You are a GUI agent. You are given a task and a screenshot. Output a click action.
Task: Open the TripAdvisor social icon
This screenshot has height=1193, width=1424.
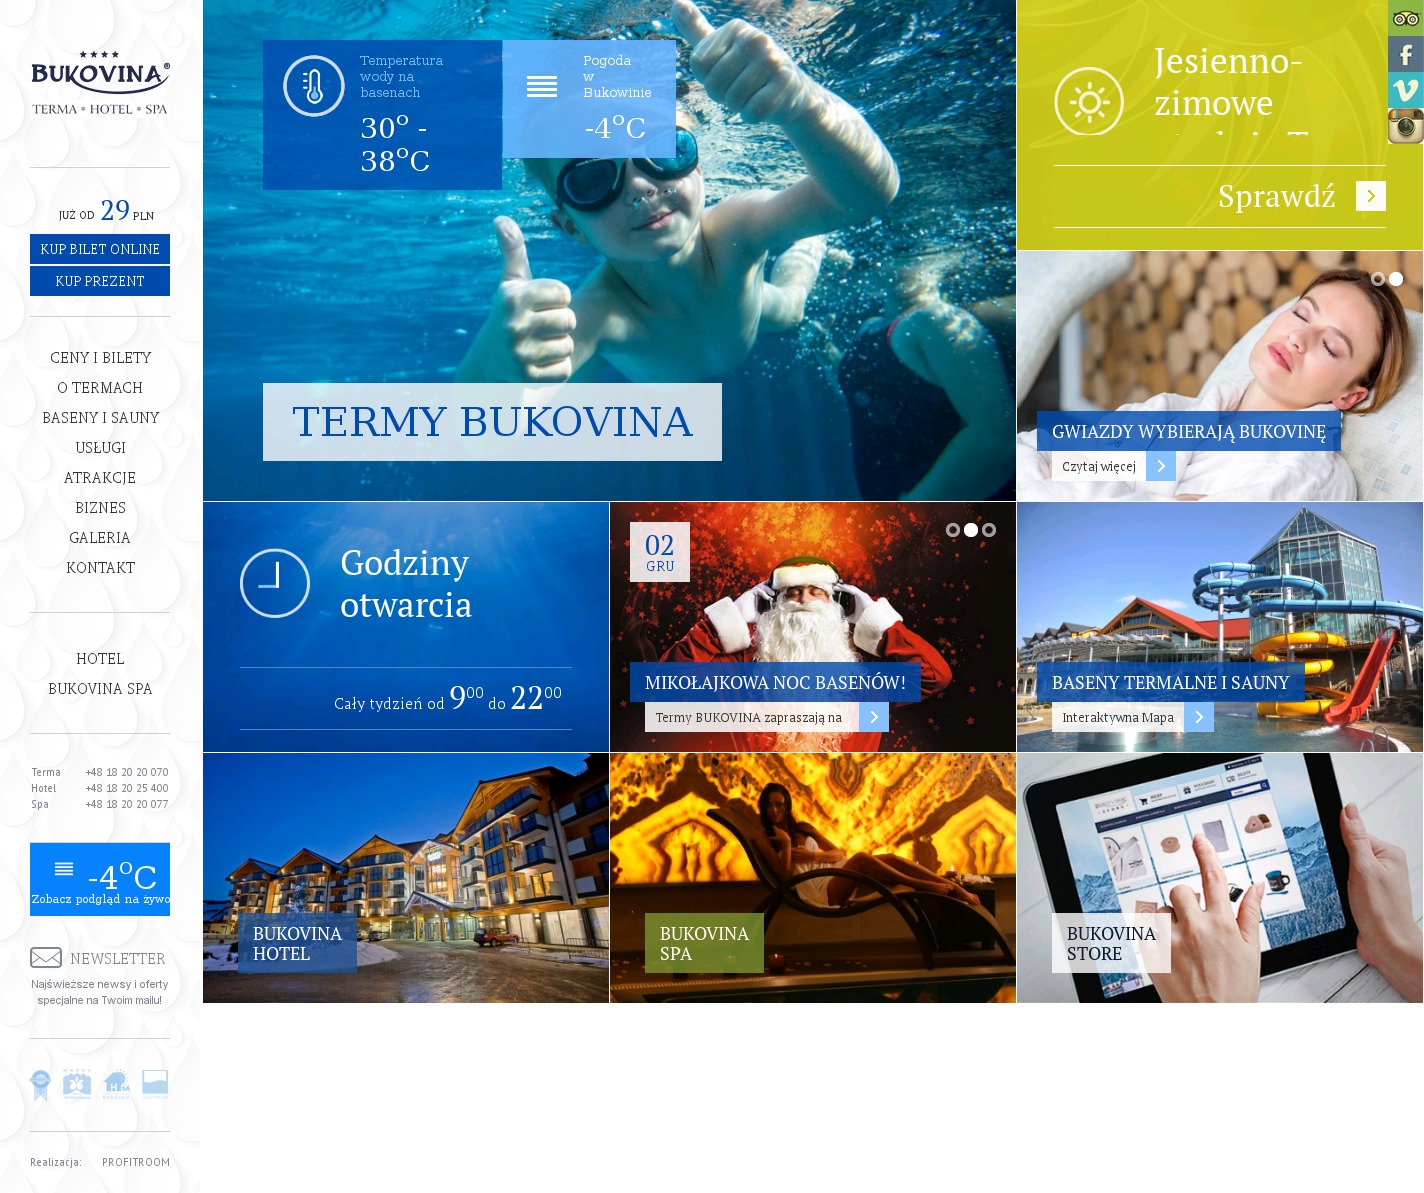pyautogui.click(x=1405, y=18)
